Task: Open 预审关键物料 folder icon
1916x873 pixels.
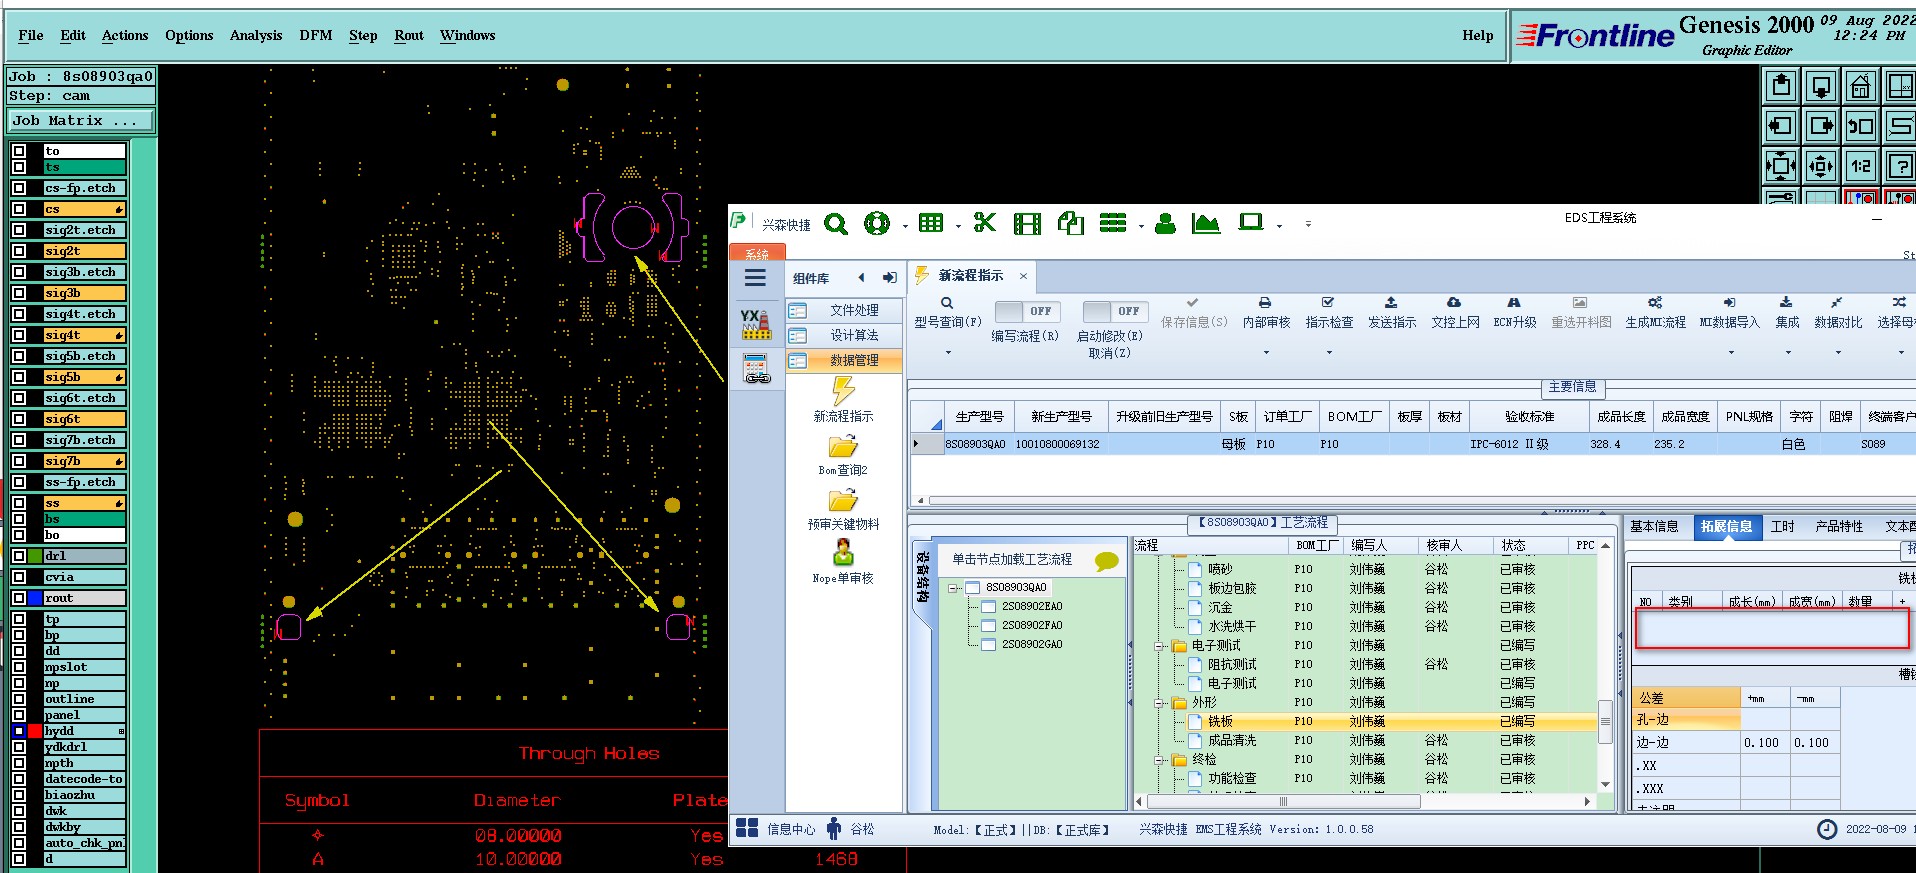Action: point(843,500)
